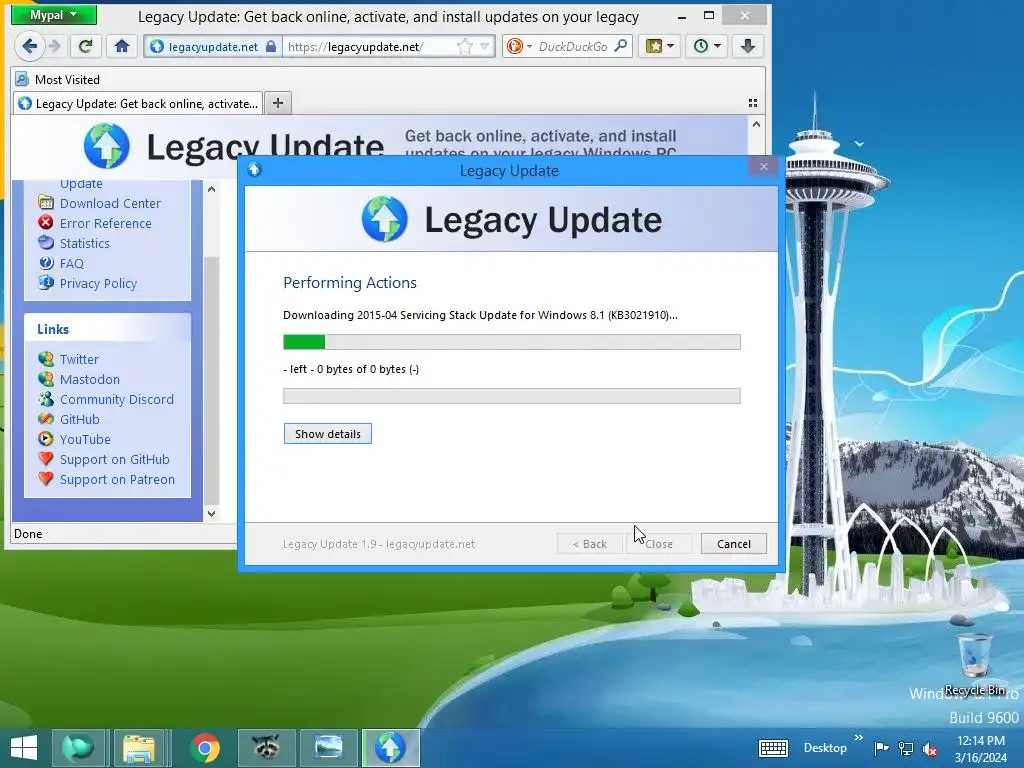Go back with the browser Back arrow

pos(29,46)
